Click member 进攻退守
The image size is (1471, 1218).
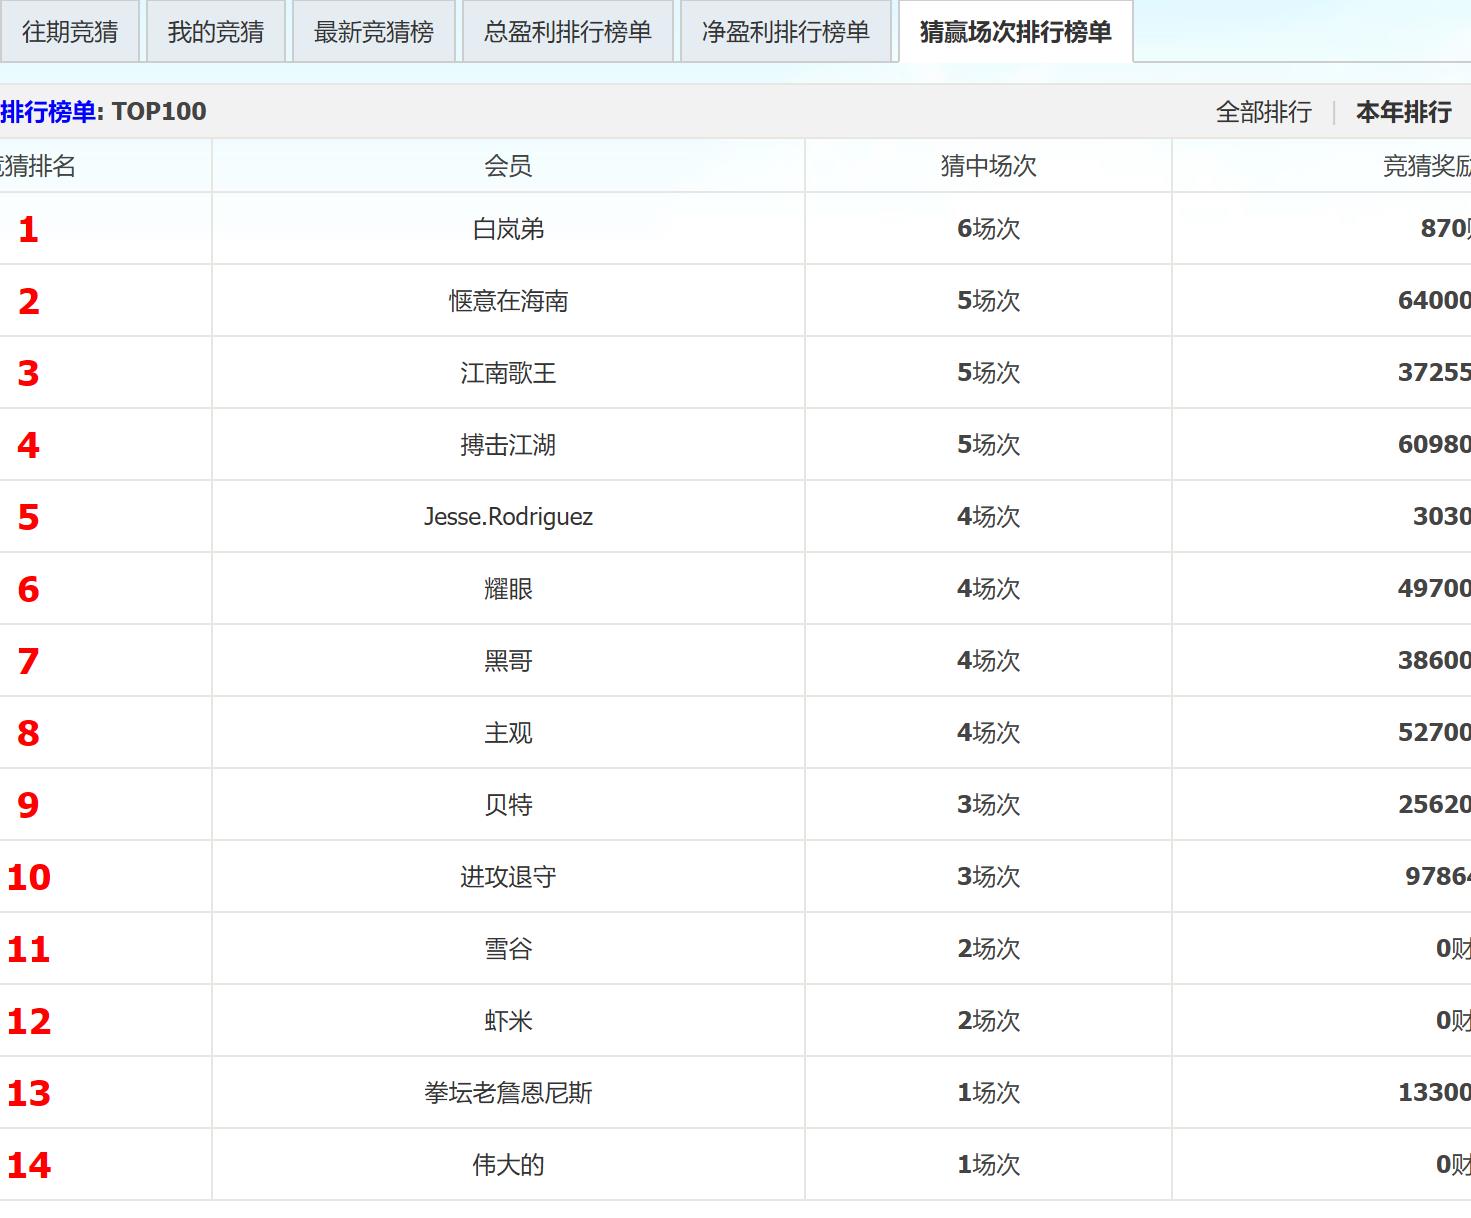[x=508, y=877]
